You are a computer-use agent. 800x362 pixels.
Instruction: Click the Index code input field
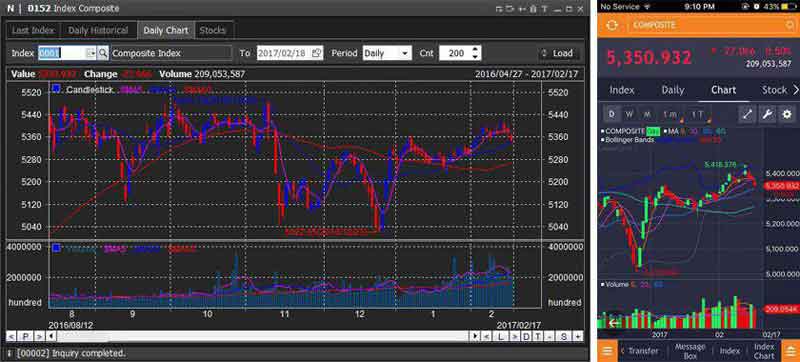pyautogui.click(x=62, y=53)
